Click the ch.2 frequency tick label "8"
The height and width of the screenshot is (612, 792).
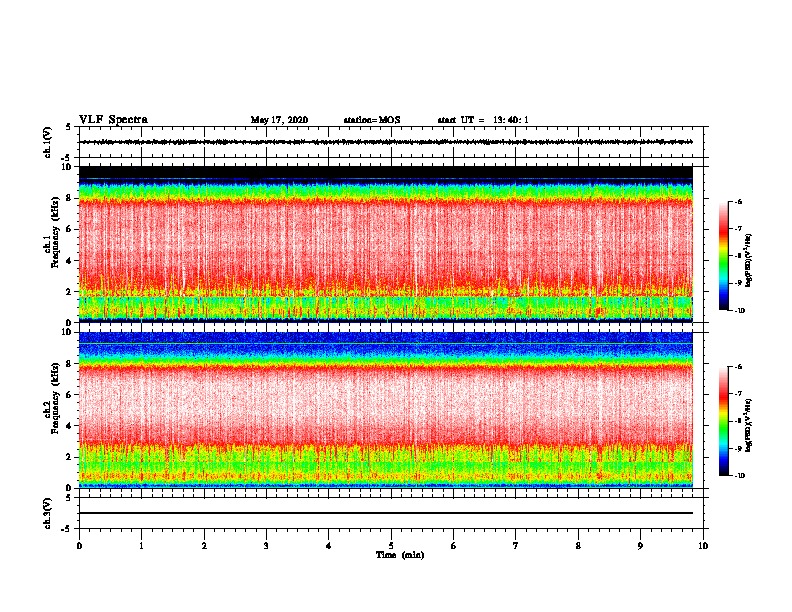(x=69, y=364)
